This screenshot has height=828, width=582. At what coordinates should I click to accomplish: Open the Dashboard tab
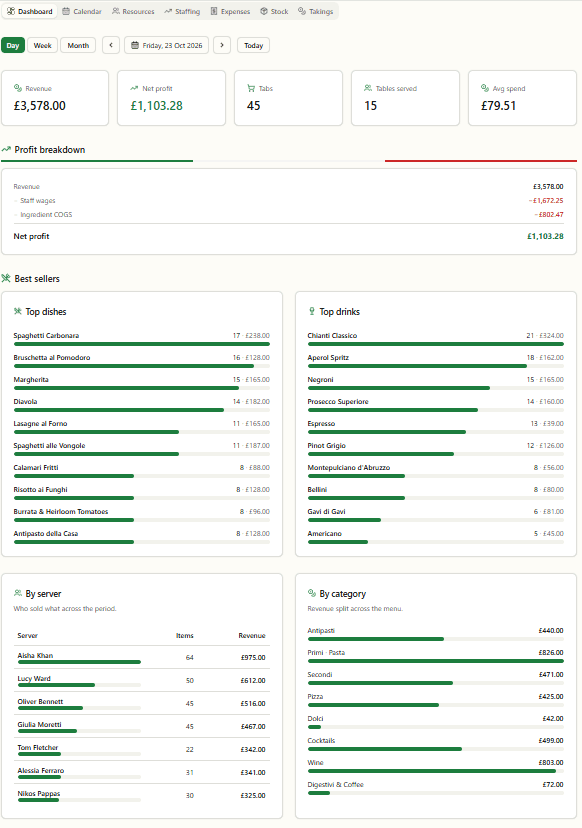point(30,11)
